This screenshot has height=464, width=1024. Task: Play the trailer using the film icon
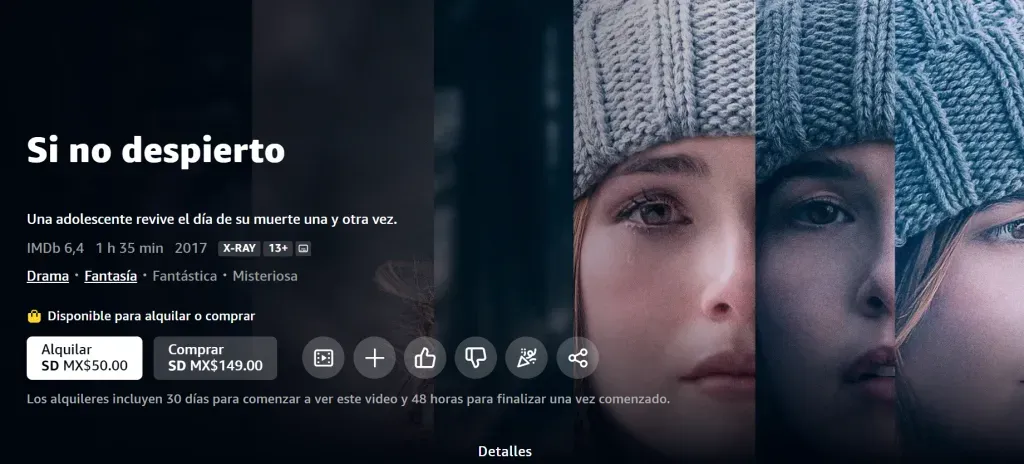click(x=323, y=358)
